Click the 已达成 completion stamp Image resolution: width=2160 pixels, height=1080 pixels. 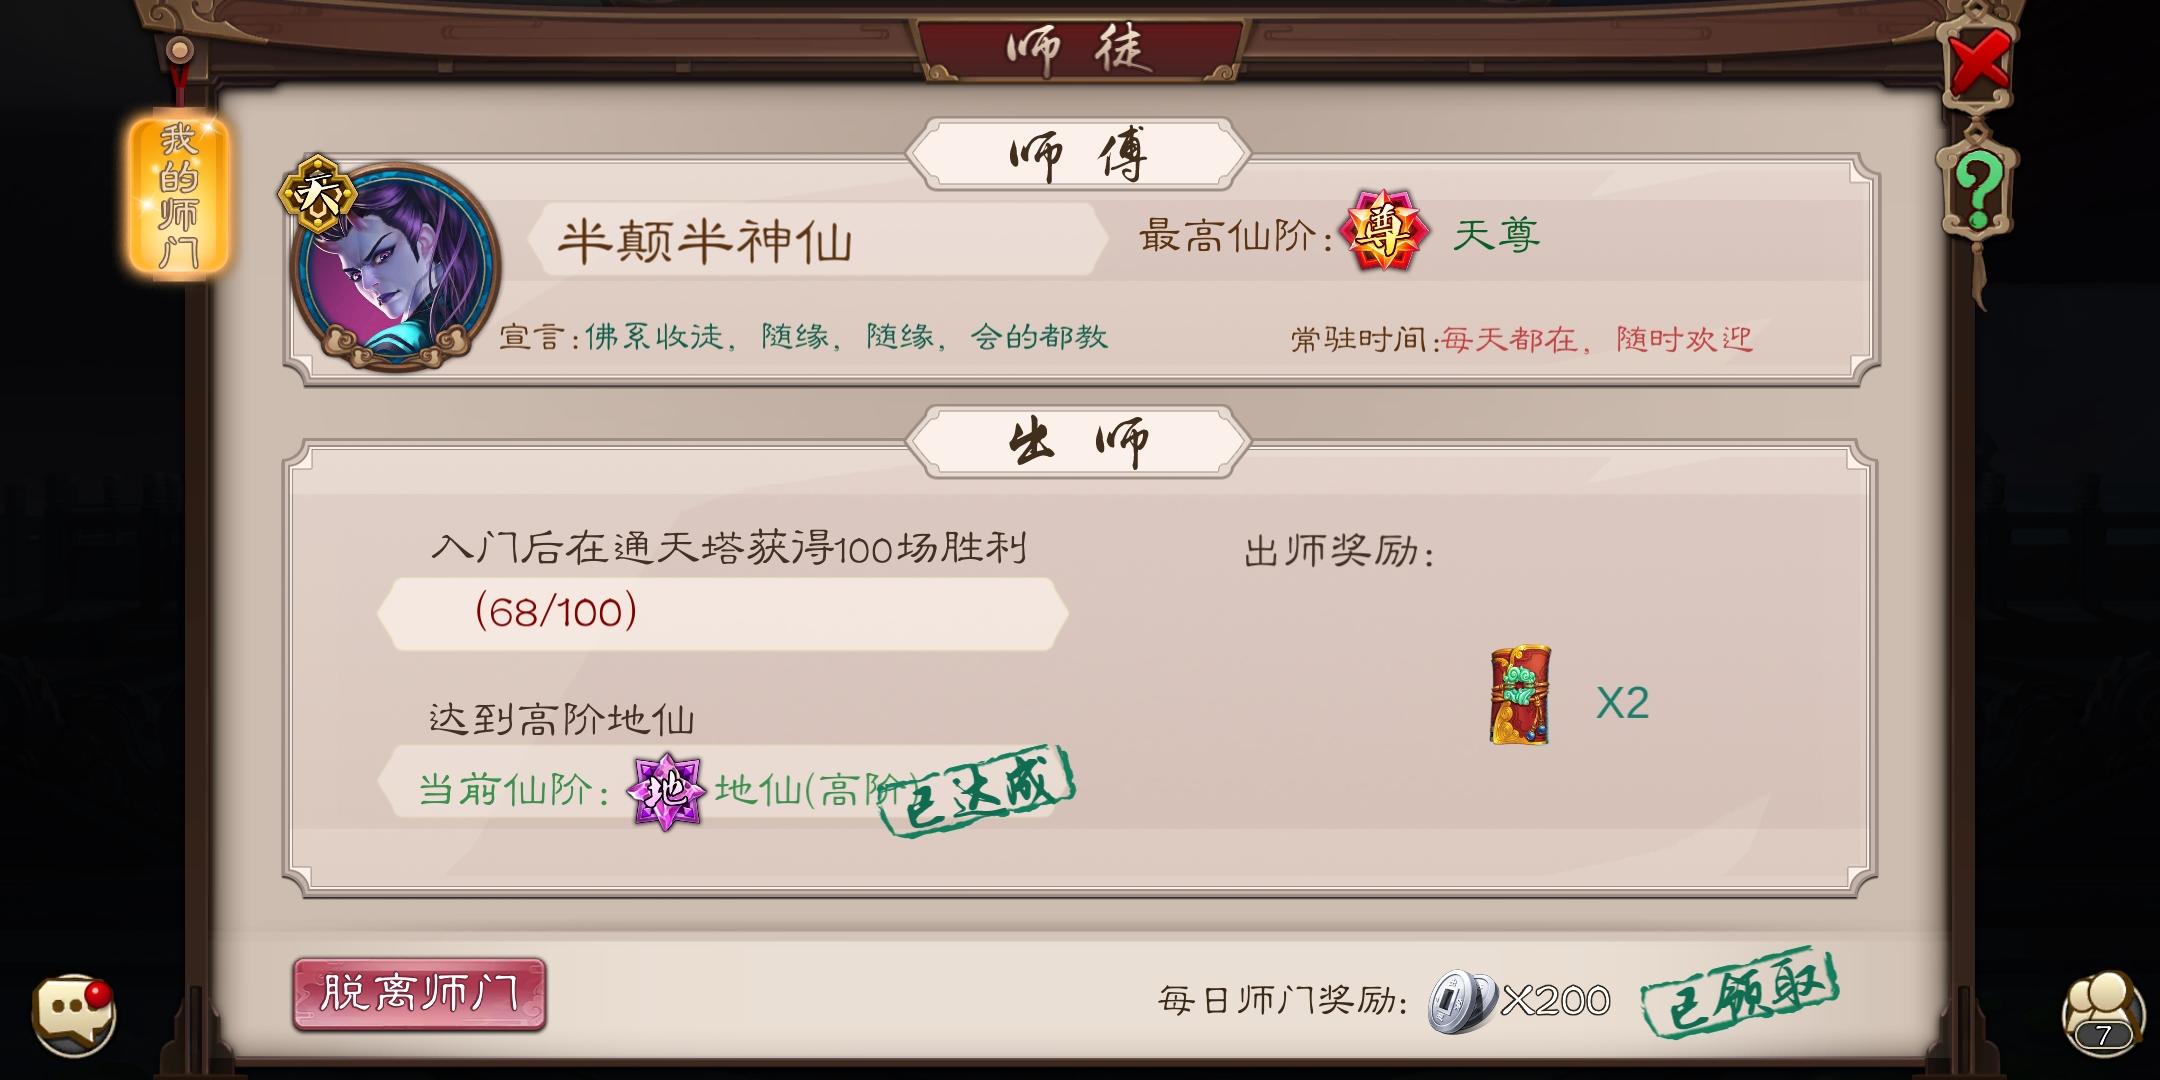coord(977,791)
